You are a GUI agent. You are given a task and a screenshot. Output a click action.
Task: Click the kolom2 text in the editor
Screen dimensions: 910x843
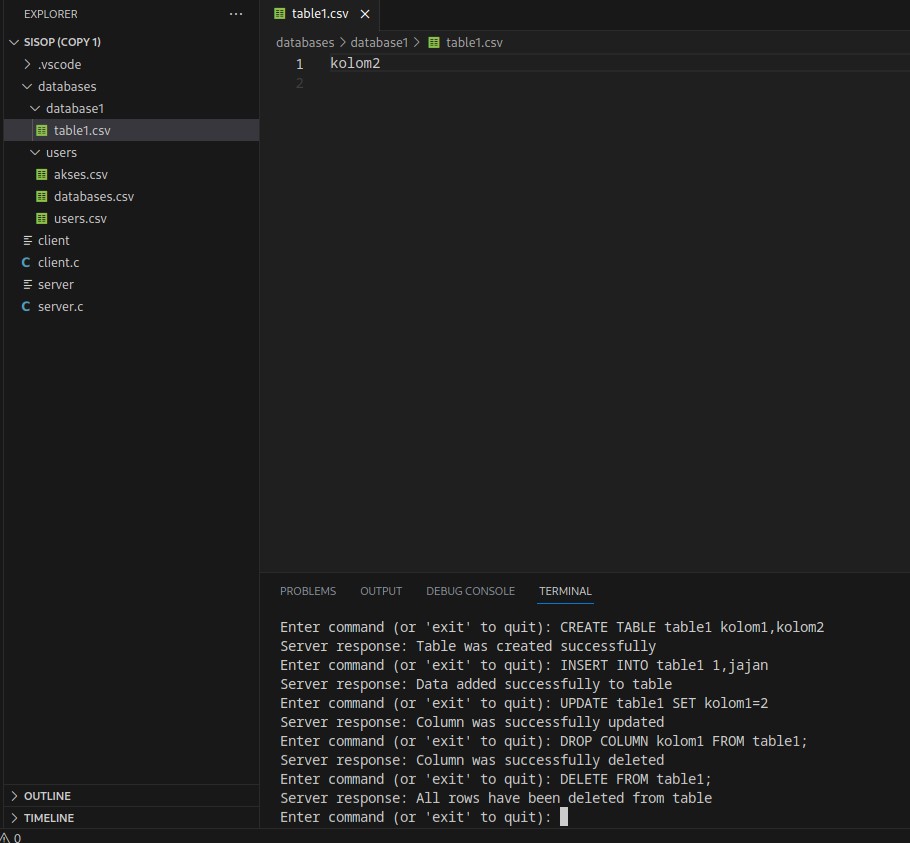pyautogui.click(x=355, y=63)
